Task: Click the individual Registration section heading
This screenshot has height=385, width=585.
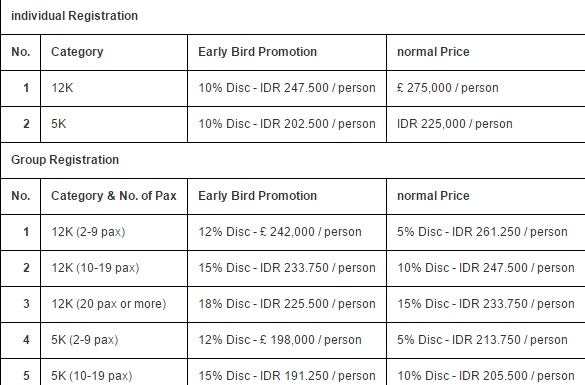Action: [74, 16]
